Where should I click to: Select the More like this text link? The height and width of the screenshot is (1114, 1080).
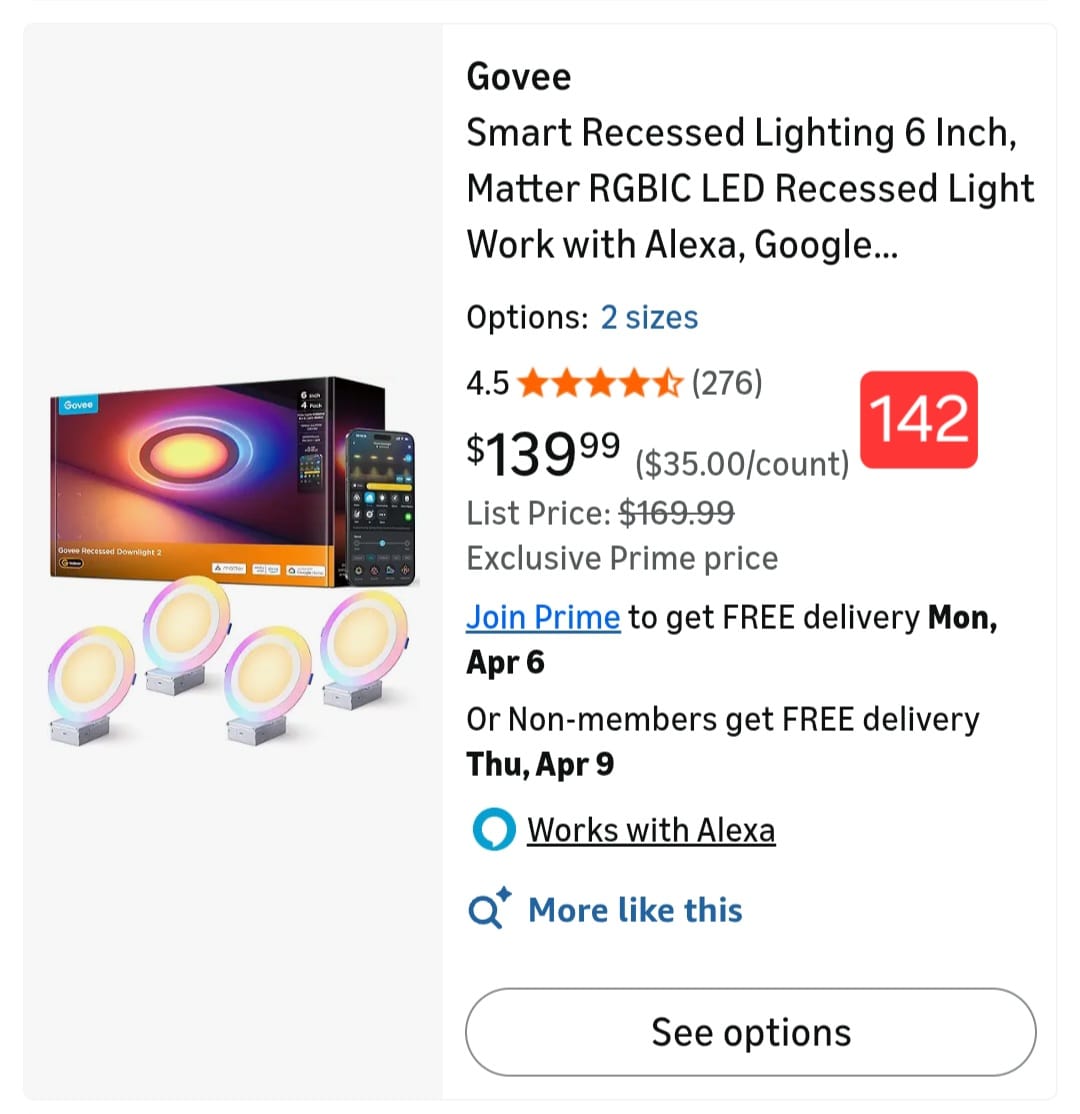pos(635,910)
